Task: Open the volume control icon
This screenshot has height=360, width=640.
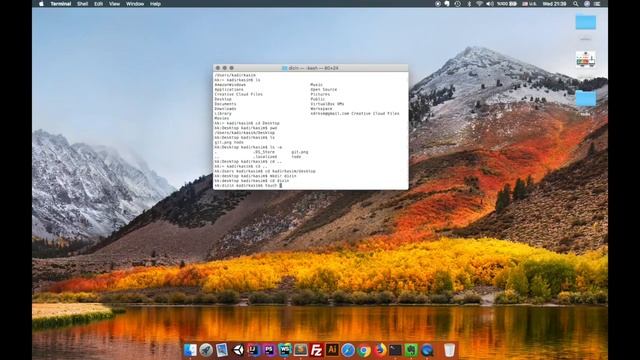Action: pyautogui.click(x=490, y=4)
